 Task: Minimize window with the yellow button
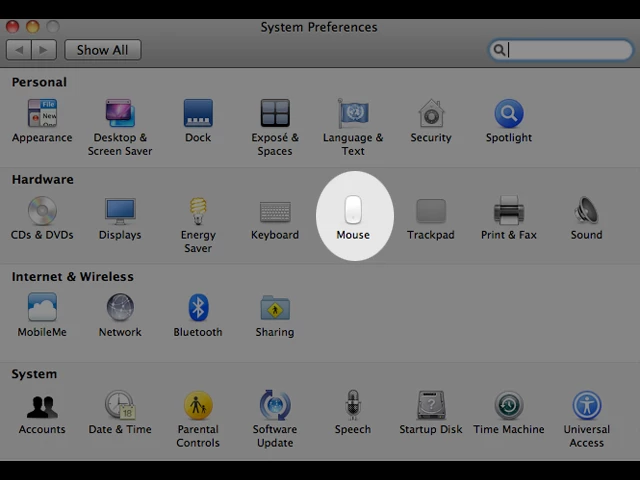pyautogui.click(x=33, y=27)
